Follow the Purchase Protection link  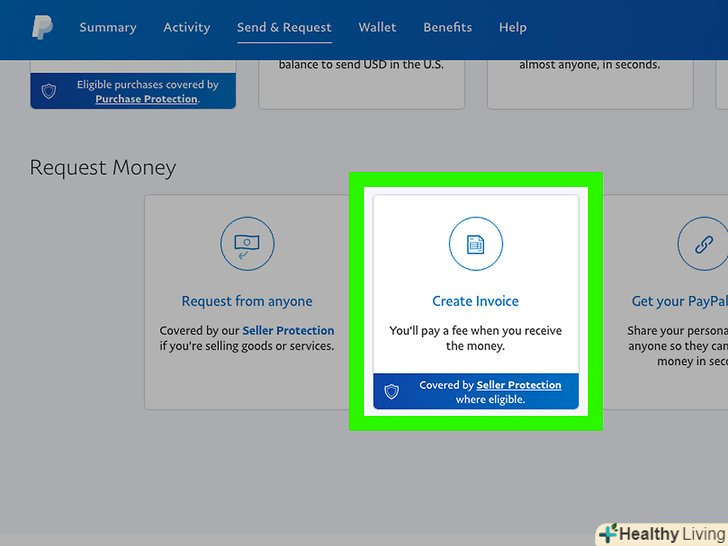point(146,99)
